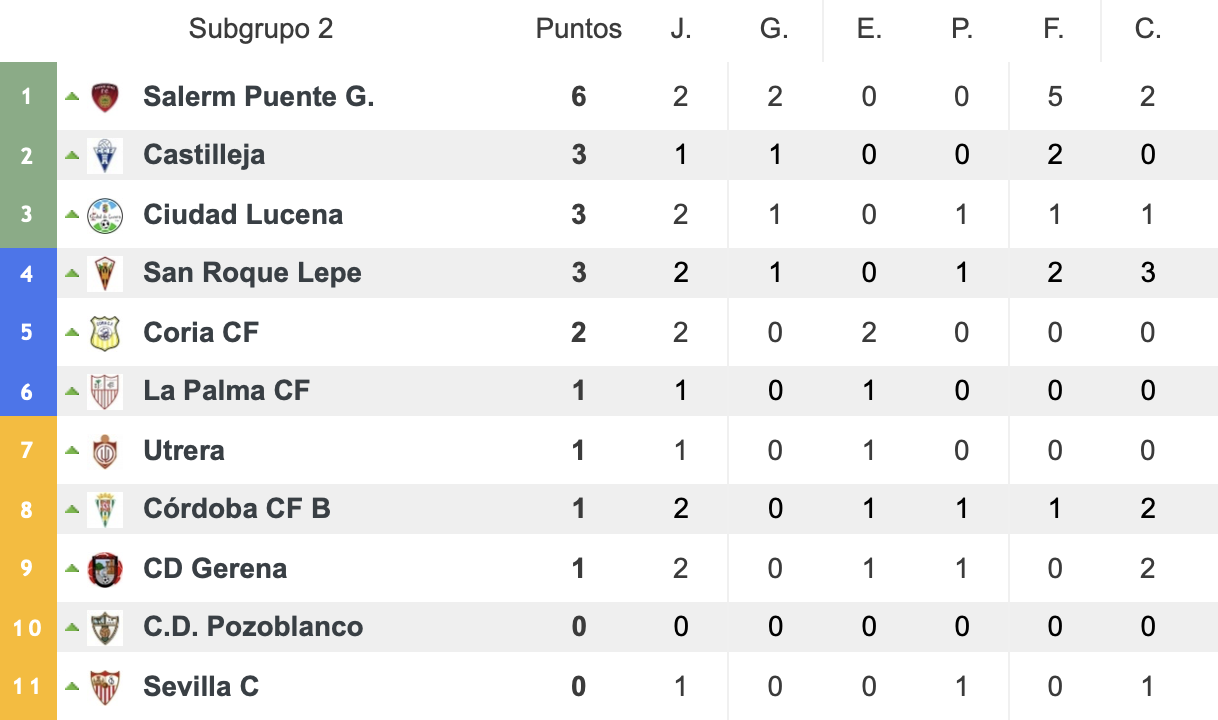Click the Sevilla C team crest
1218x720 pixels.
click(104, 687)
